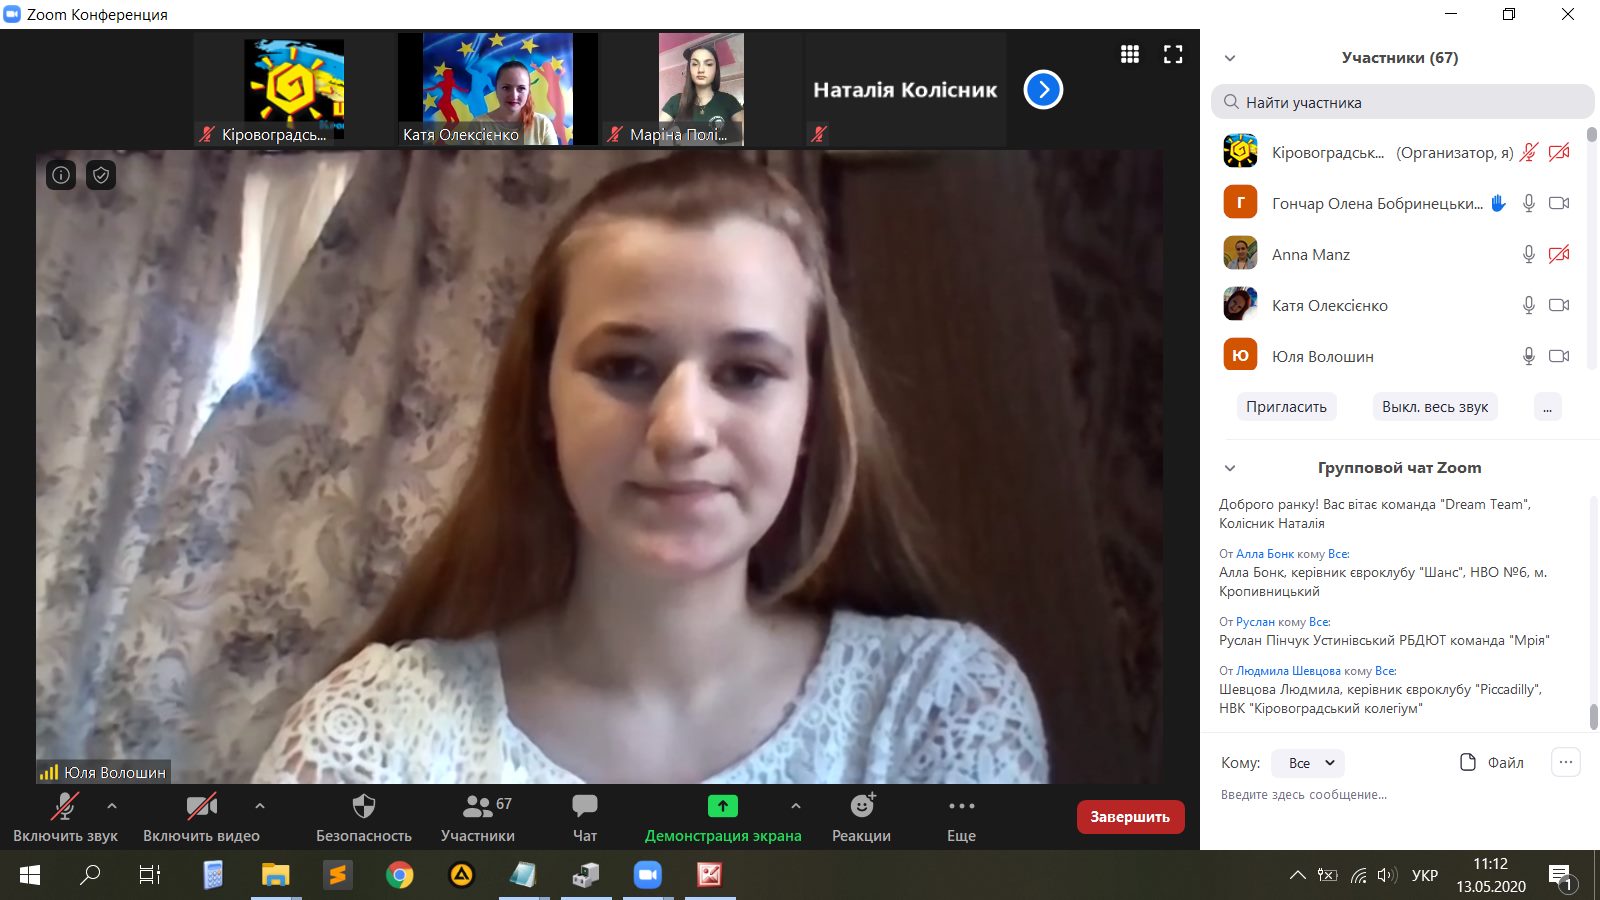Click Демонстрация экрана share screen

[722, 817]
